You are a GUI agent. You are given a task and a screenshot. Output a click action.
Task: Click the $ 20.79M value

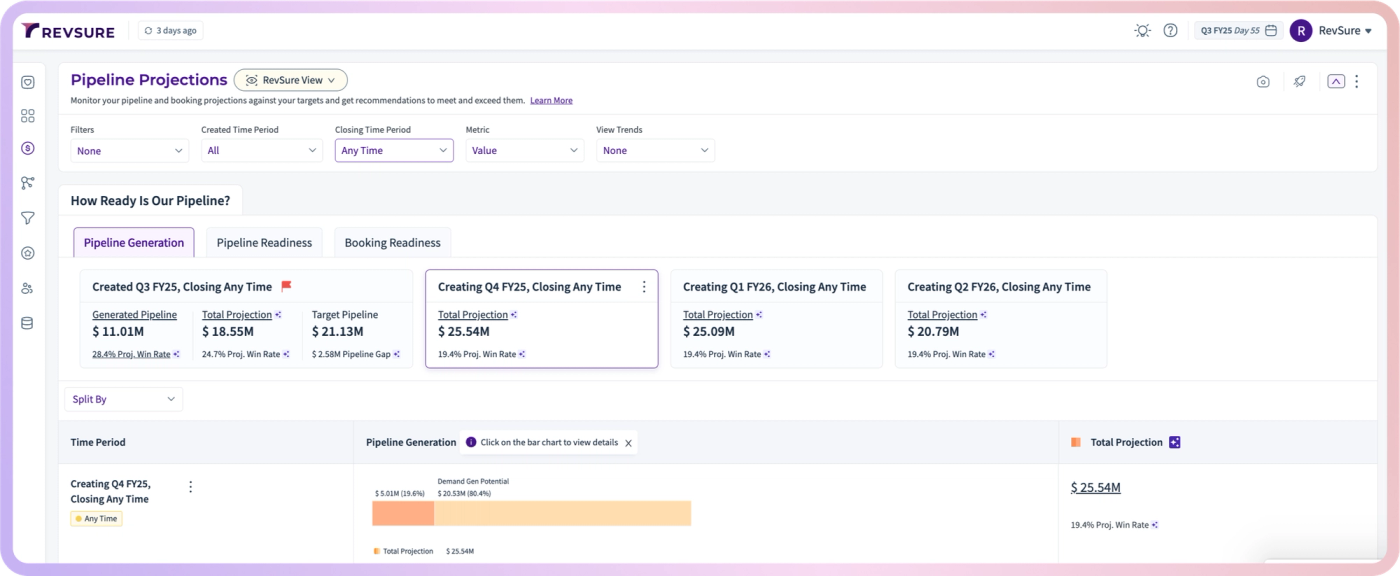click(x=933, y=331)
